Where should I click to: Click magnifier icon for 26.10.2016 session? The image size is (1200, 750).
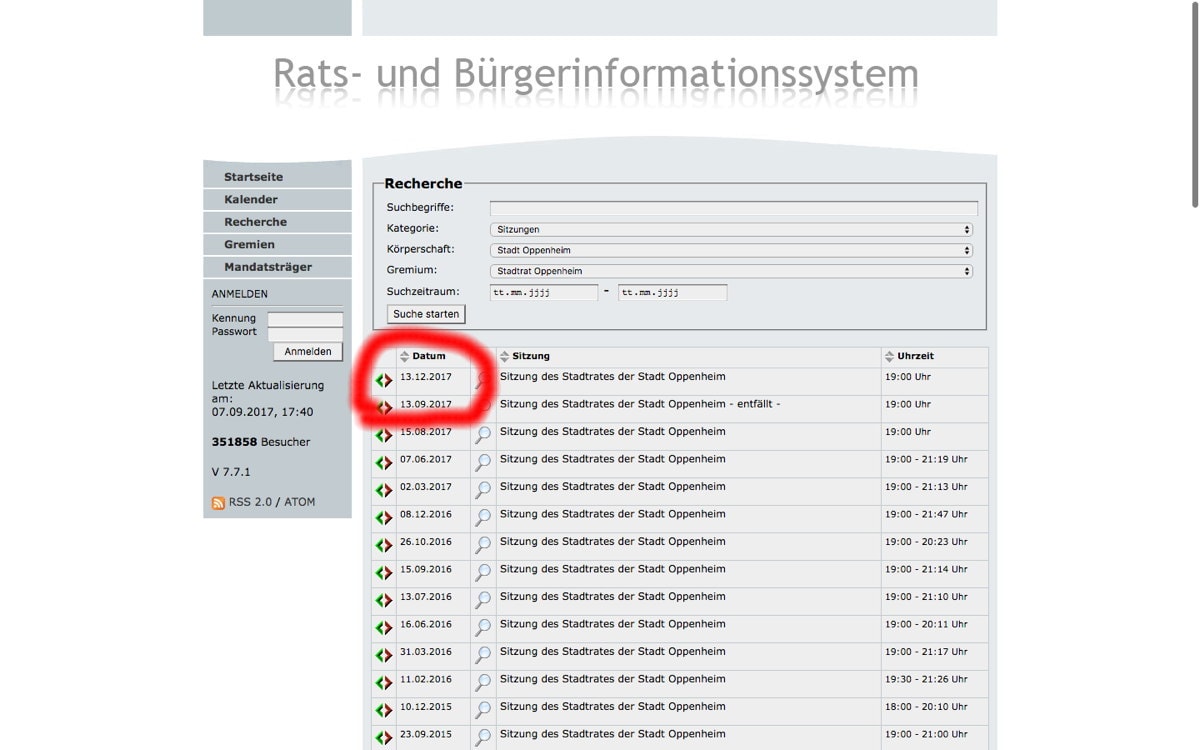point(483,545)
